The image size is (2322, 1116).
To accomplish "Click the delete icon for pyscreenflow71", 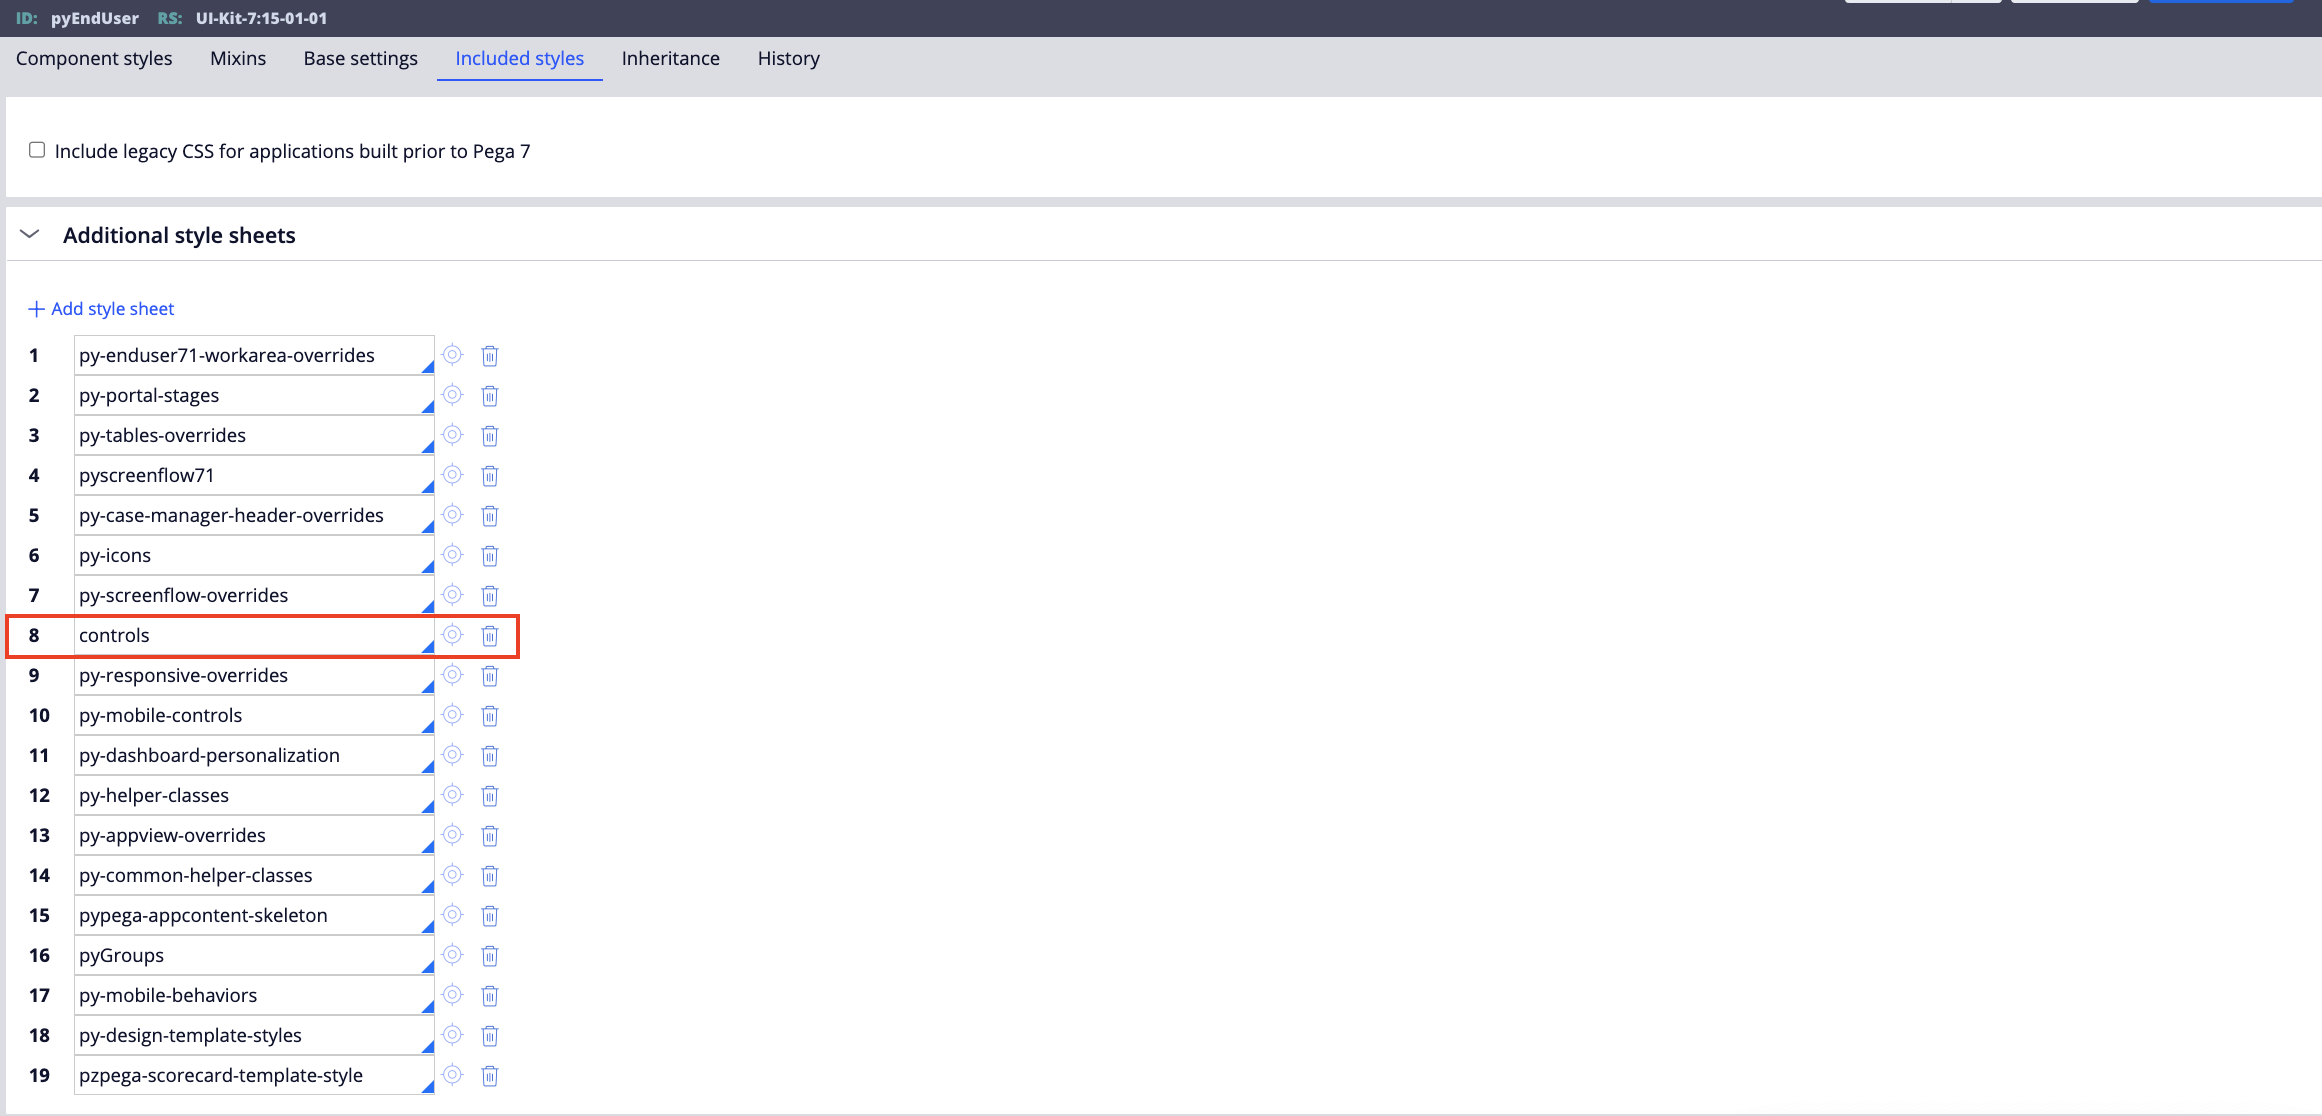I will pyautogui.click(x=490, y=474).
